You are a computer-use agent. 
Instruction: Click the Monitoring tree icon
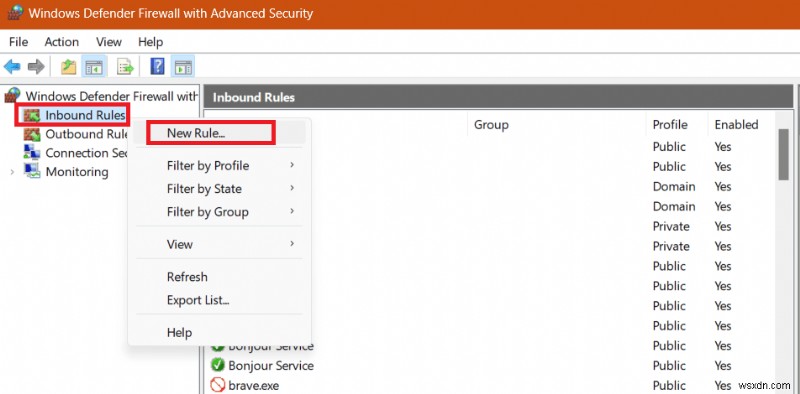tap(32, 171)
